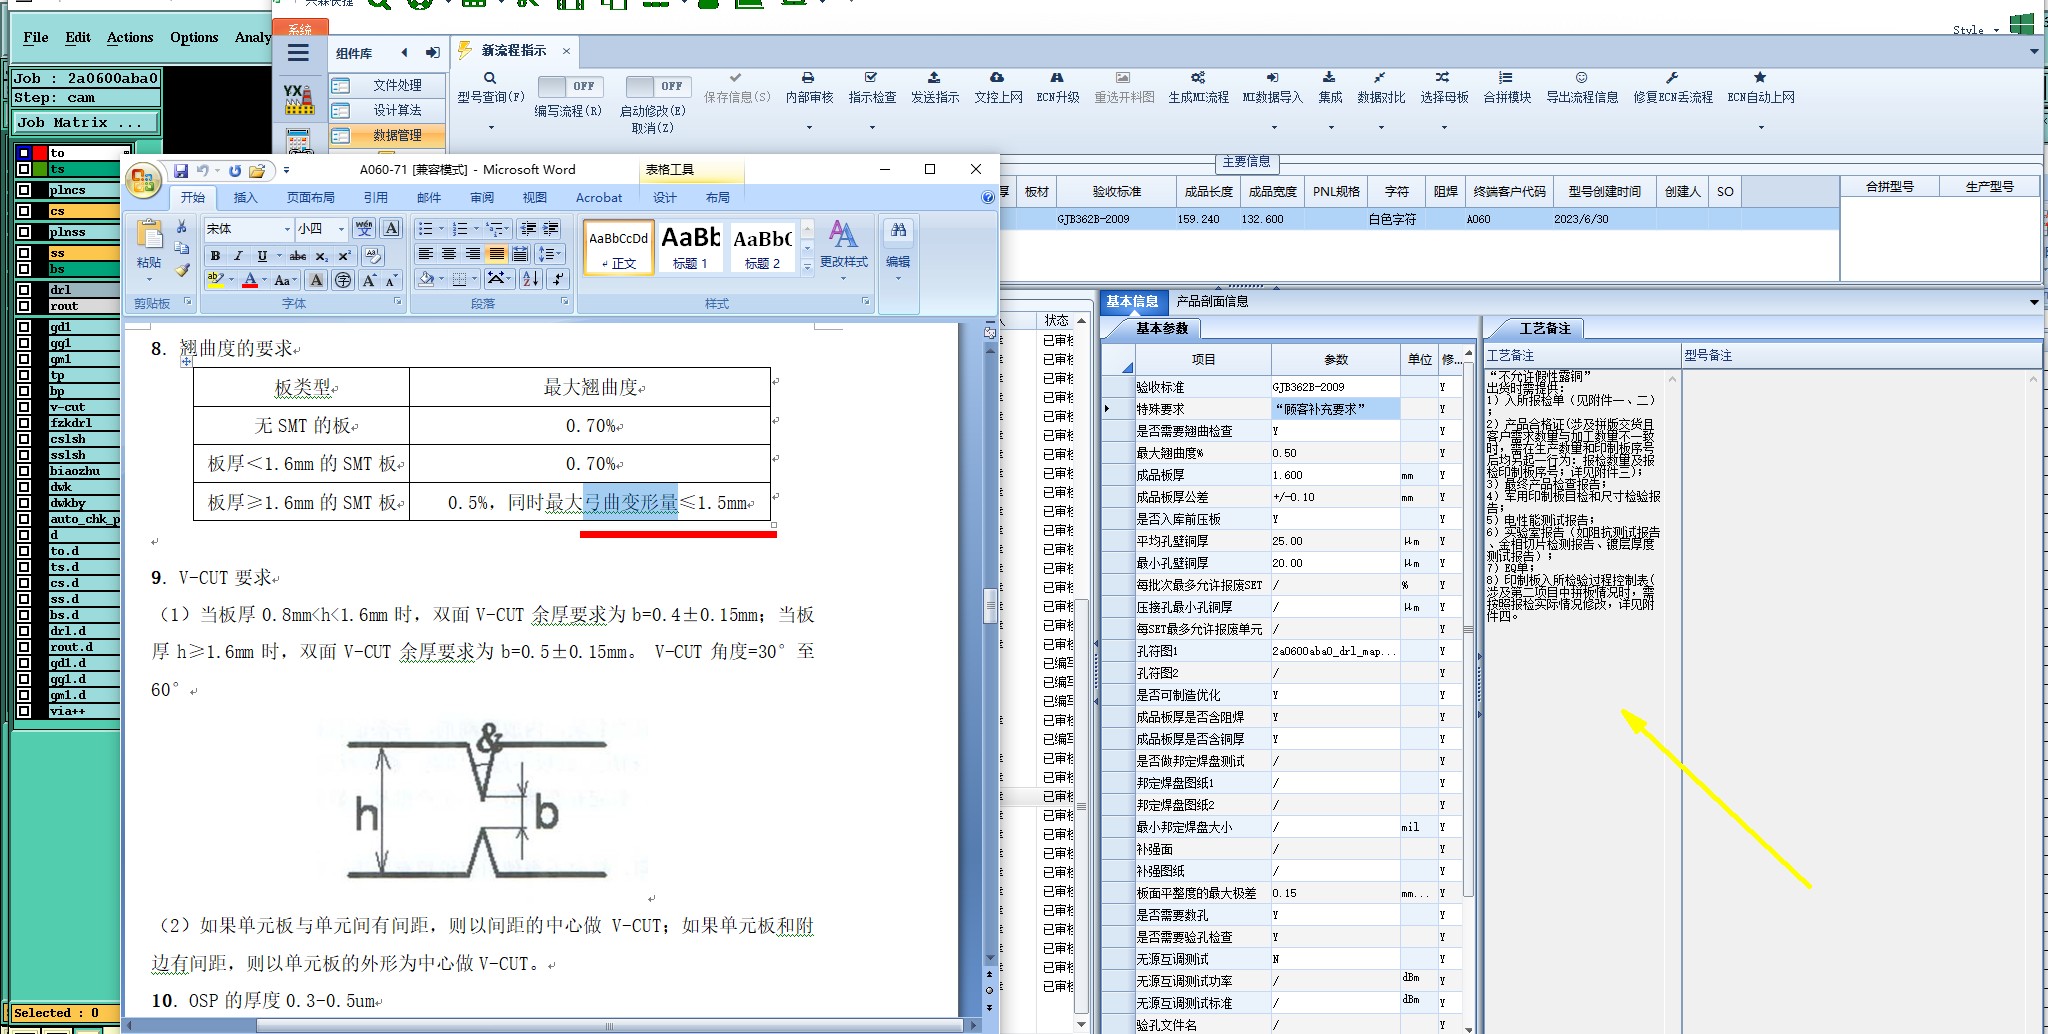Screen dimensions: 2048x1034
Task: Open the Edit menu in the CAM window
Action: (78, 38)
